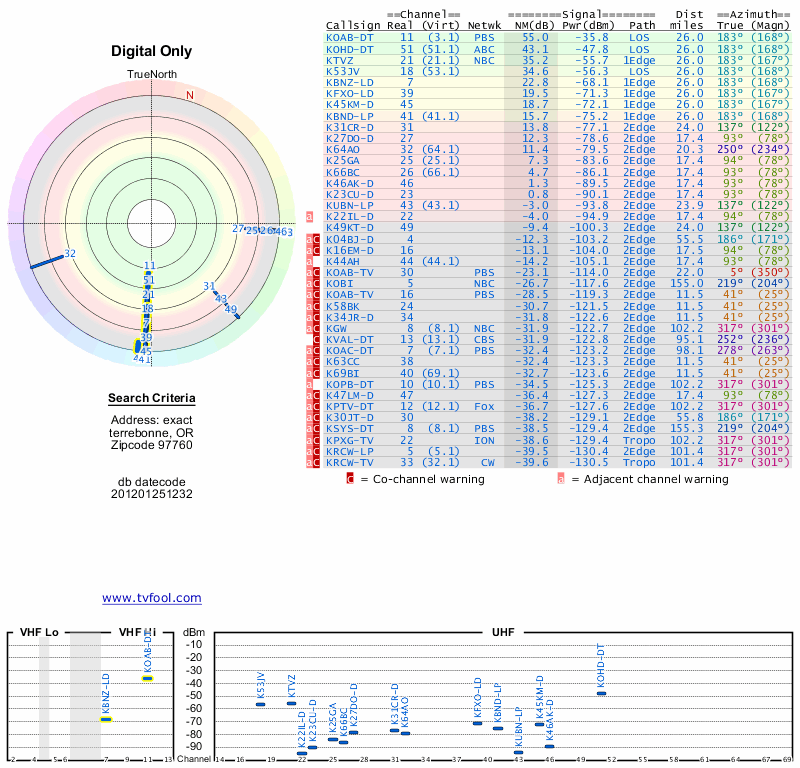Image resolution: width=800 pixels, height=768 pixels.
Task: Click the Search Criteria heading
Action: (x=152, y=398)
